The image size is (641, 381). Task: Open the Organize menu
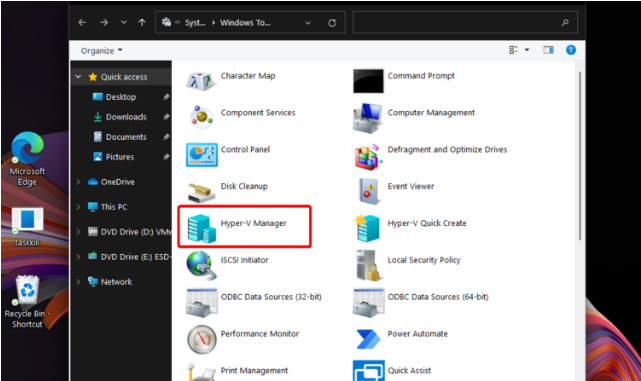[x=101, y=51]
